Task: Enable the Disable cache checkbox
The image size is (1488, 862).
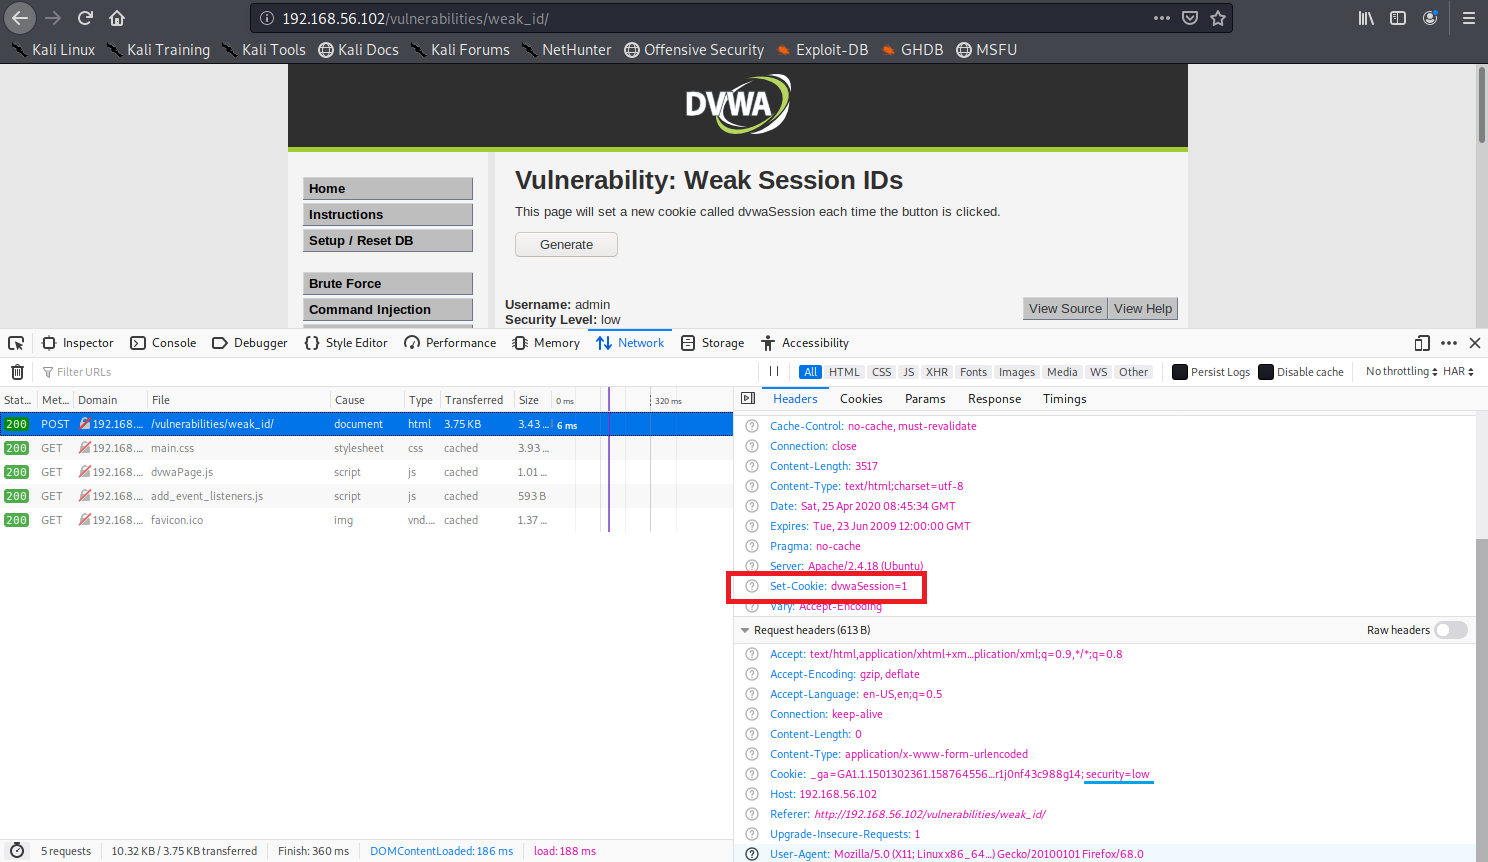Action: 1266,372
